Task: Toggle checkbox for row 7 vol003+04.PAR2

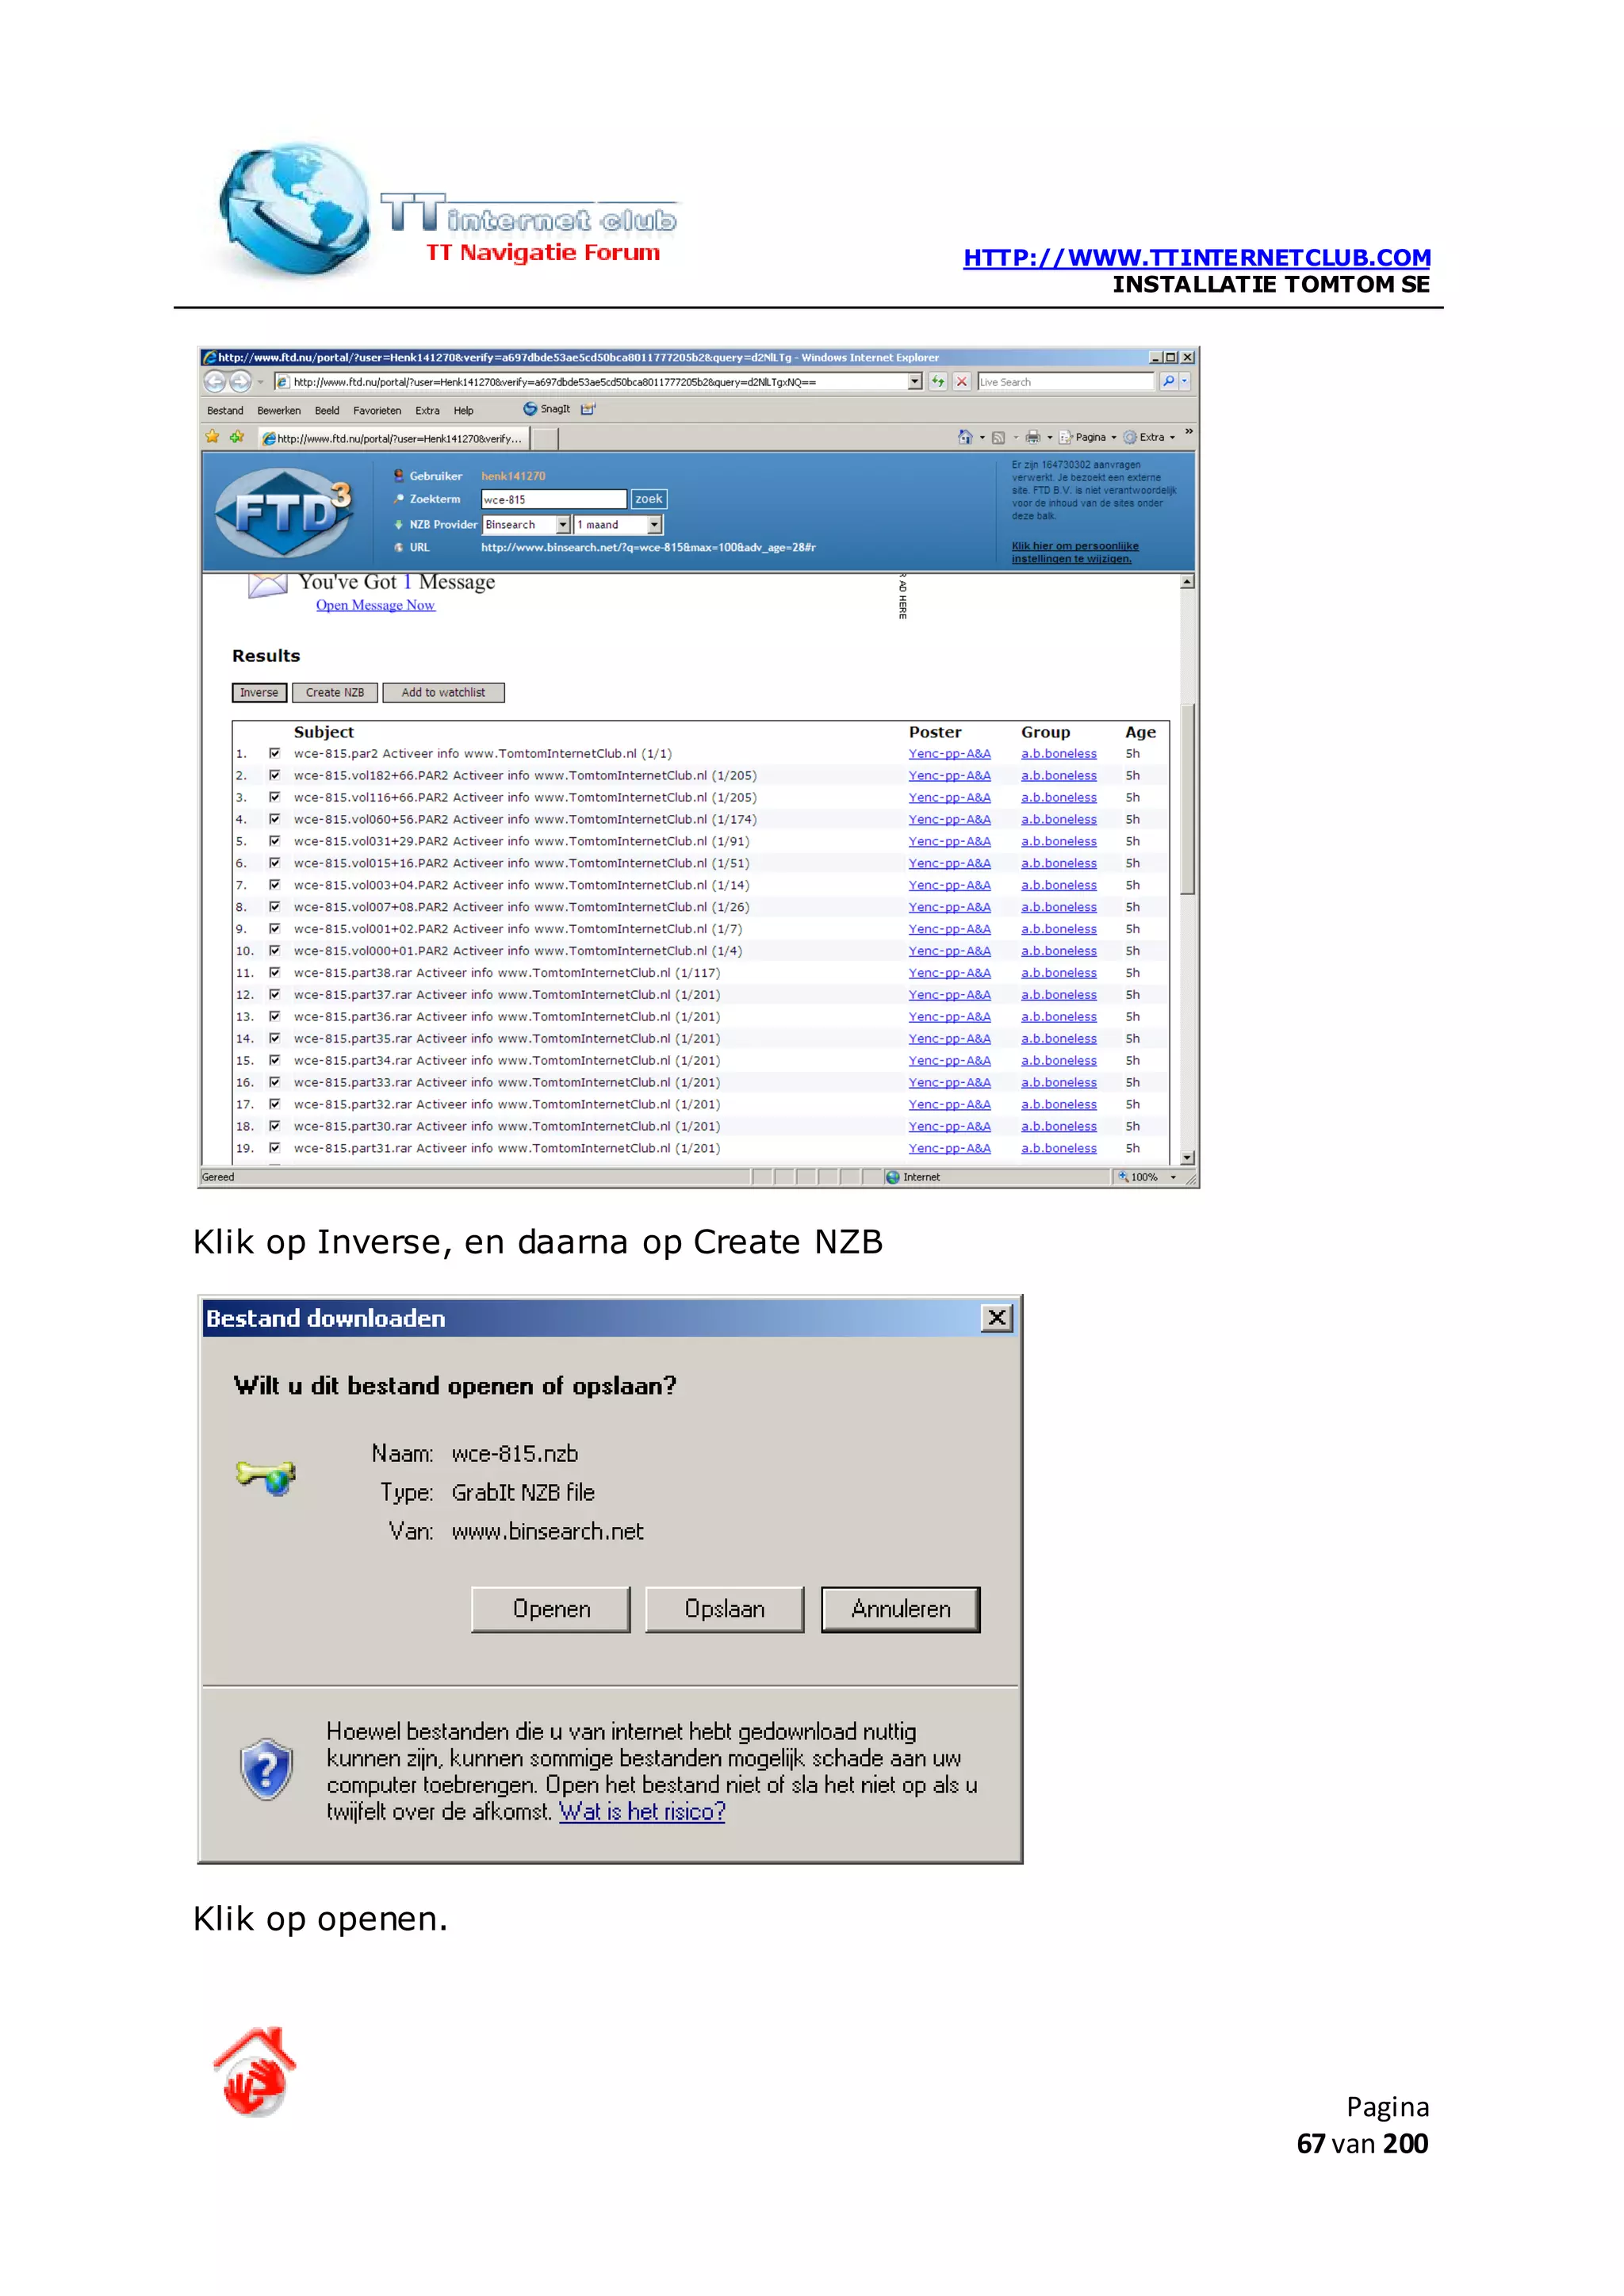Action: (x=275, y=885)
